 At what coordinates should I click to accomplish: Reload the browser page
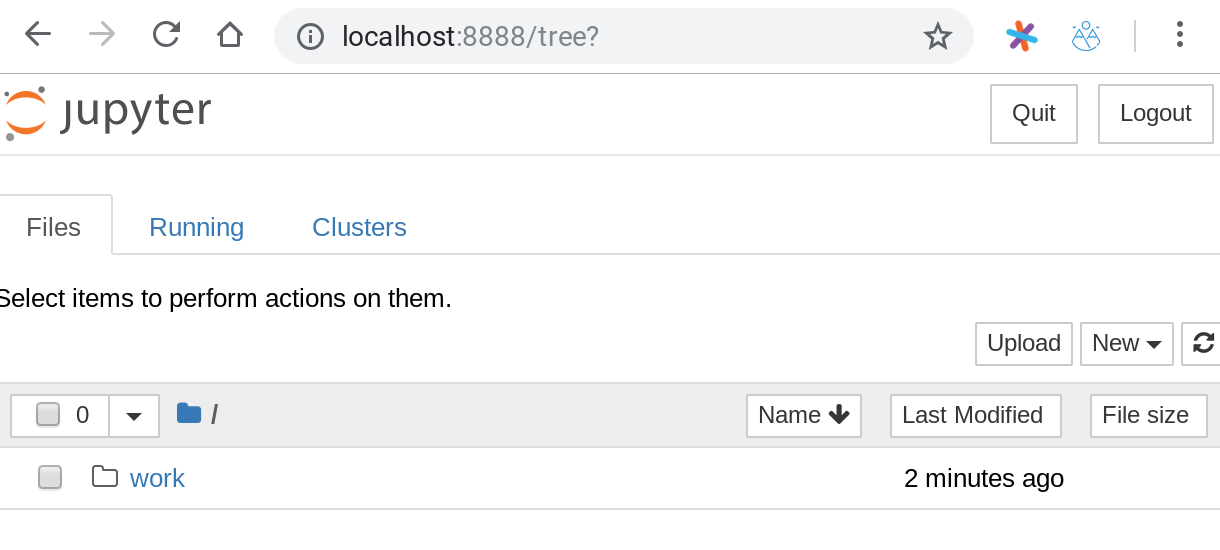[166, 35]
